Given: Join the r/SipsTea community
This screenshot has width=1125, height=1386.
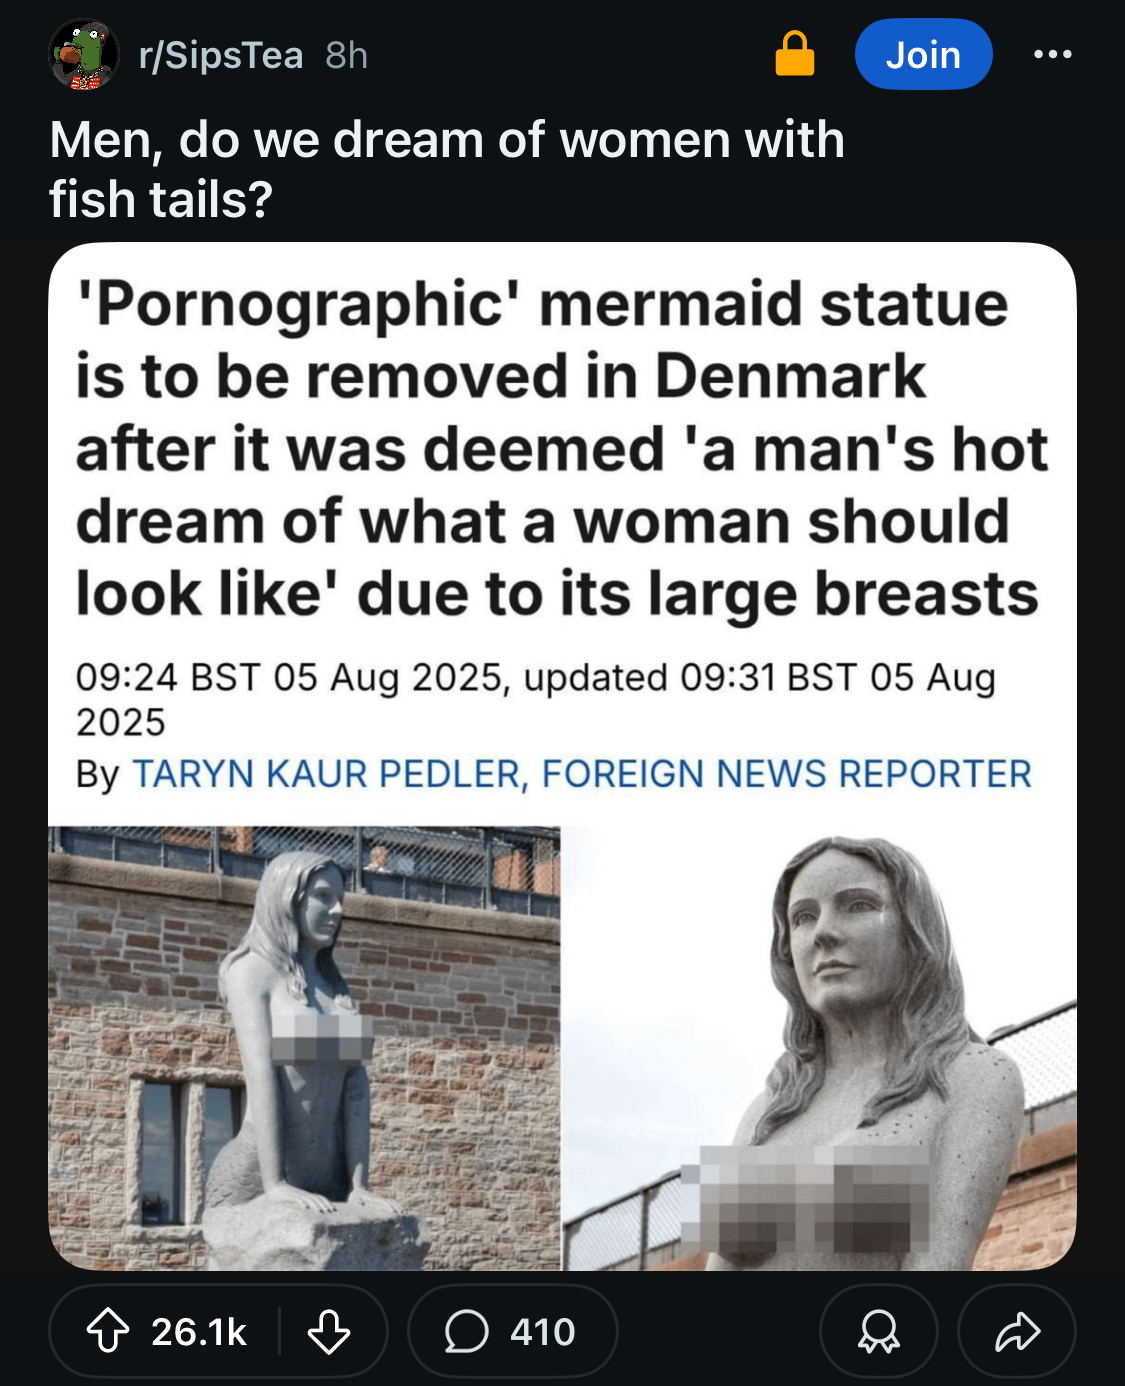Looking at the screenshot, I should tap(923, 55).
